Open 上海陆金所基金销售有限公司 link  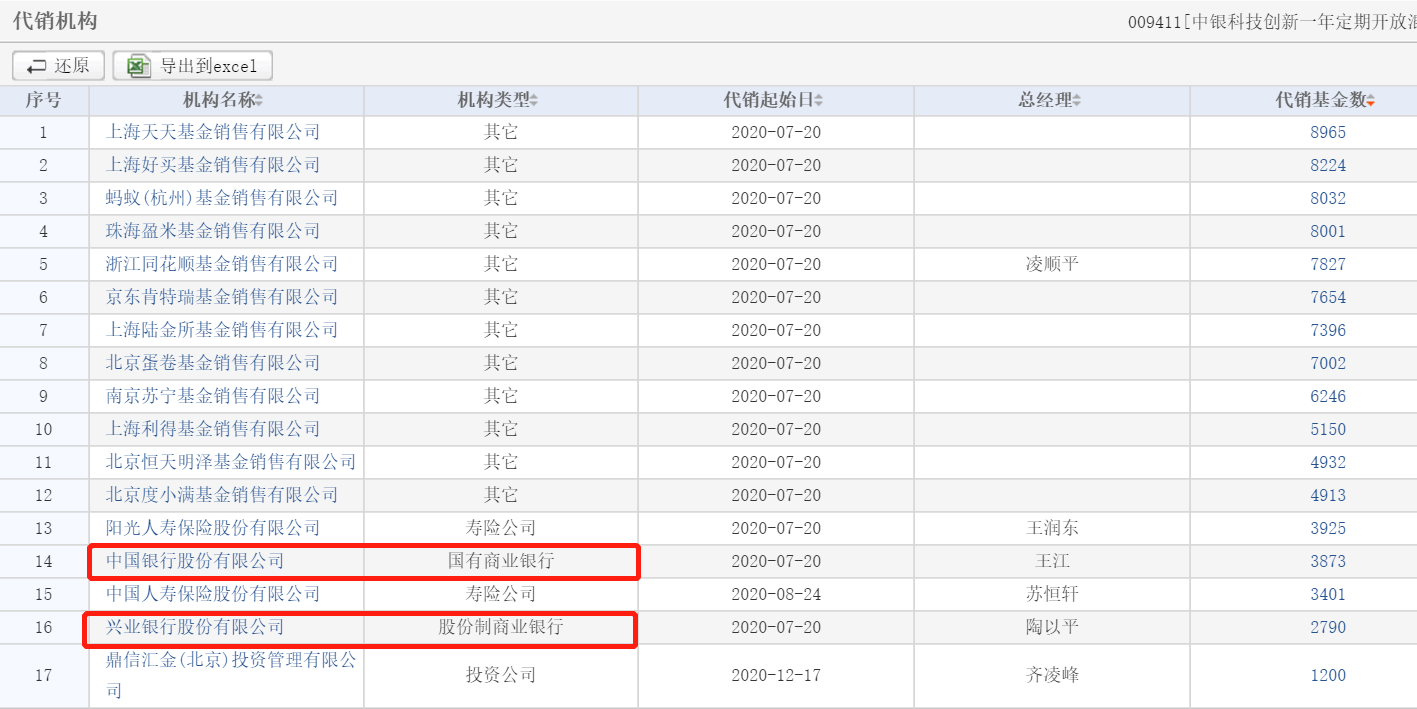pos(222,330)
